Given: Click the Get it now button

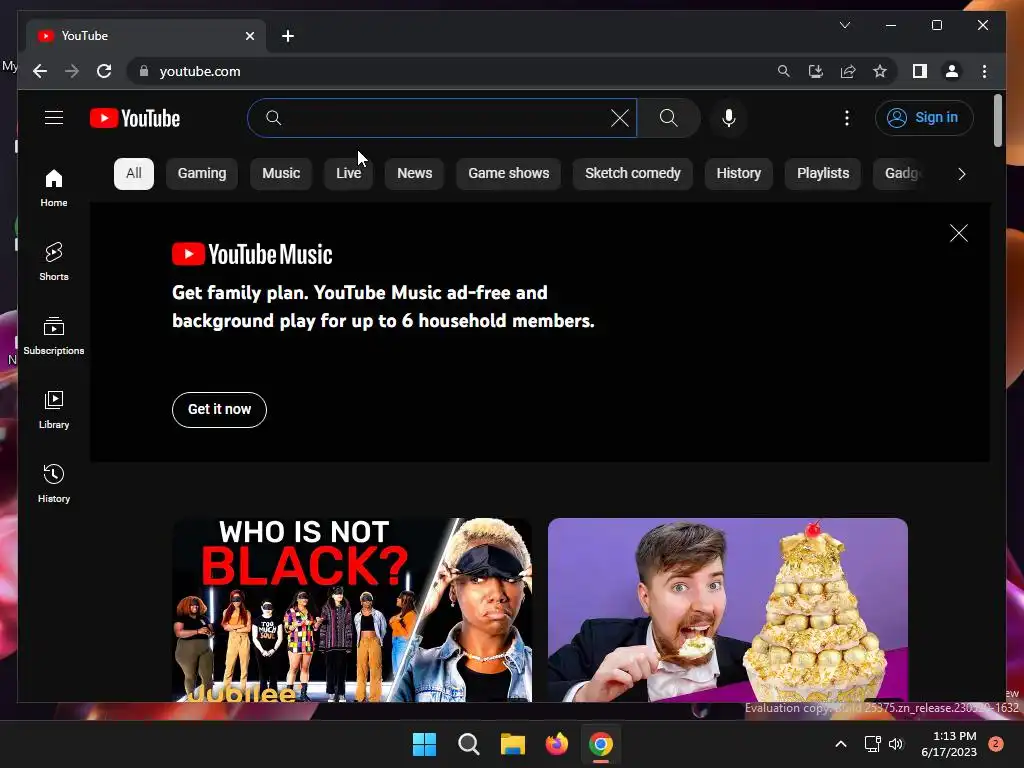Looking at the screenshot, I should tap(219, 409).
